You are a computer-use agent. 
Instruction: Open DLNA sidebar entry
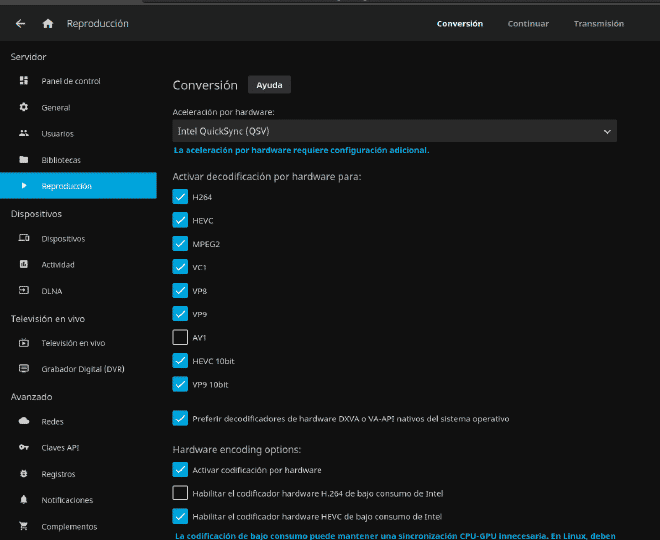pyautogui.click(x=78, y=291)
